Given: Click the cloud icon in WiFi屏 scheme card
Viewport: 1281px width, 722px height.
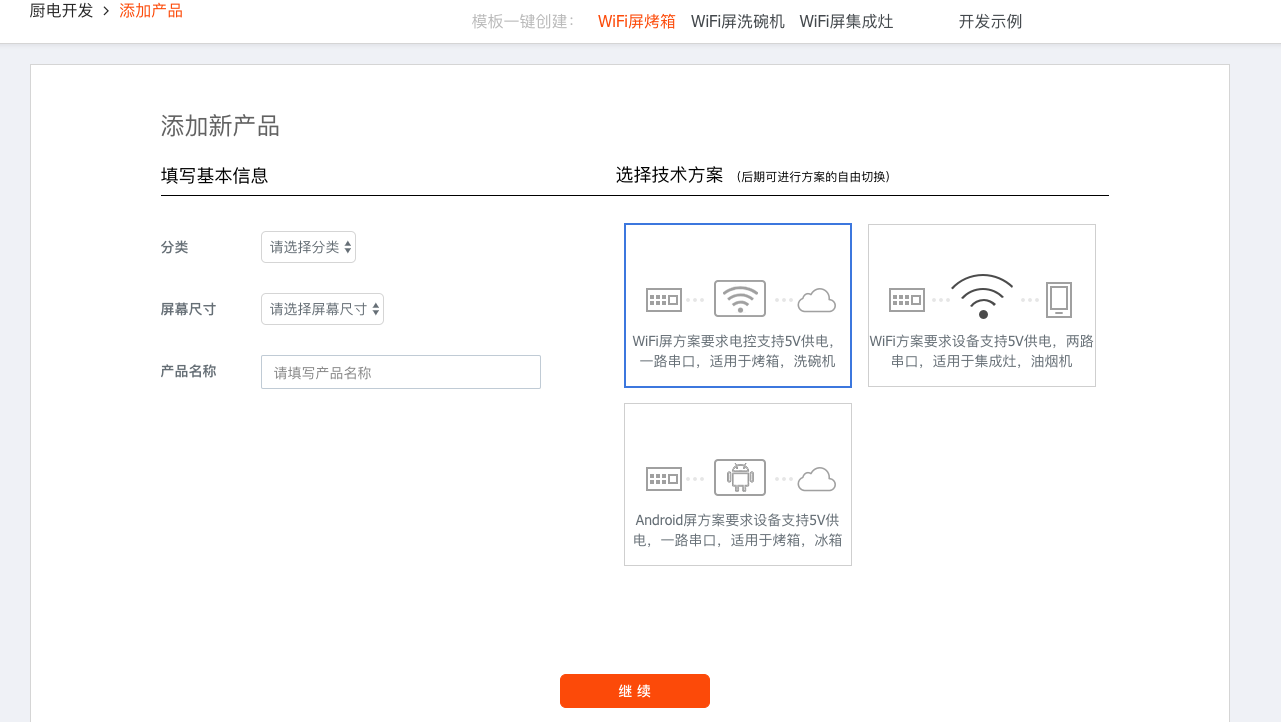Looking at the screenshot, I should click(817, 300).
